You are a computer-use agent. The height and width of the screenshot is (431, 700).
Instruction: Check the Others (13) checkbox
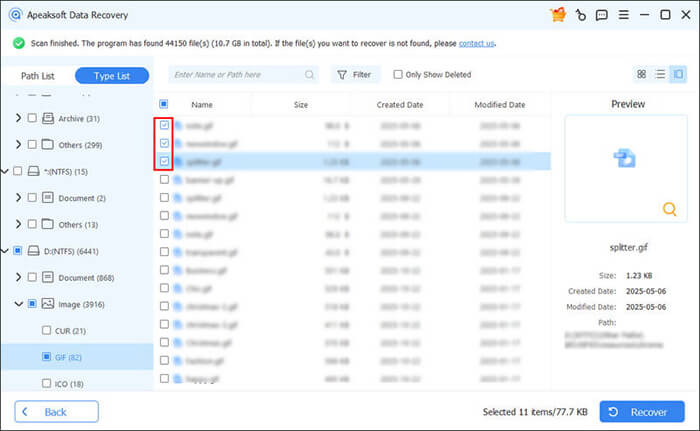(32, 224)
